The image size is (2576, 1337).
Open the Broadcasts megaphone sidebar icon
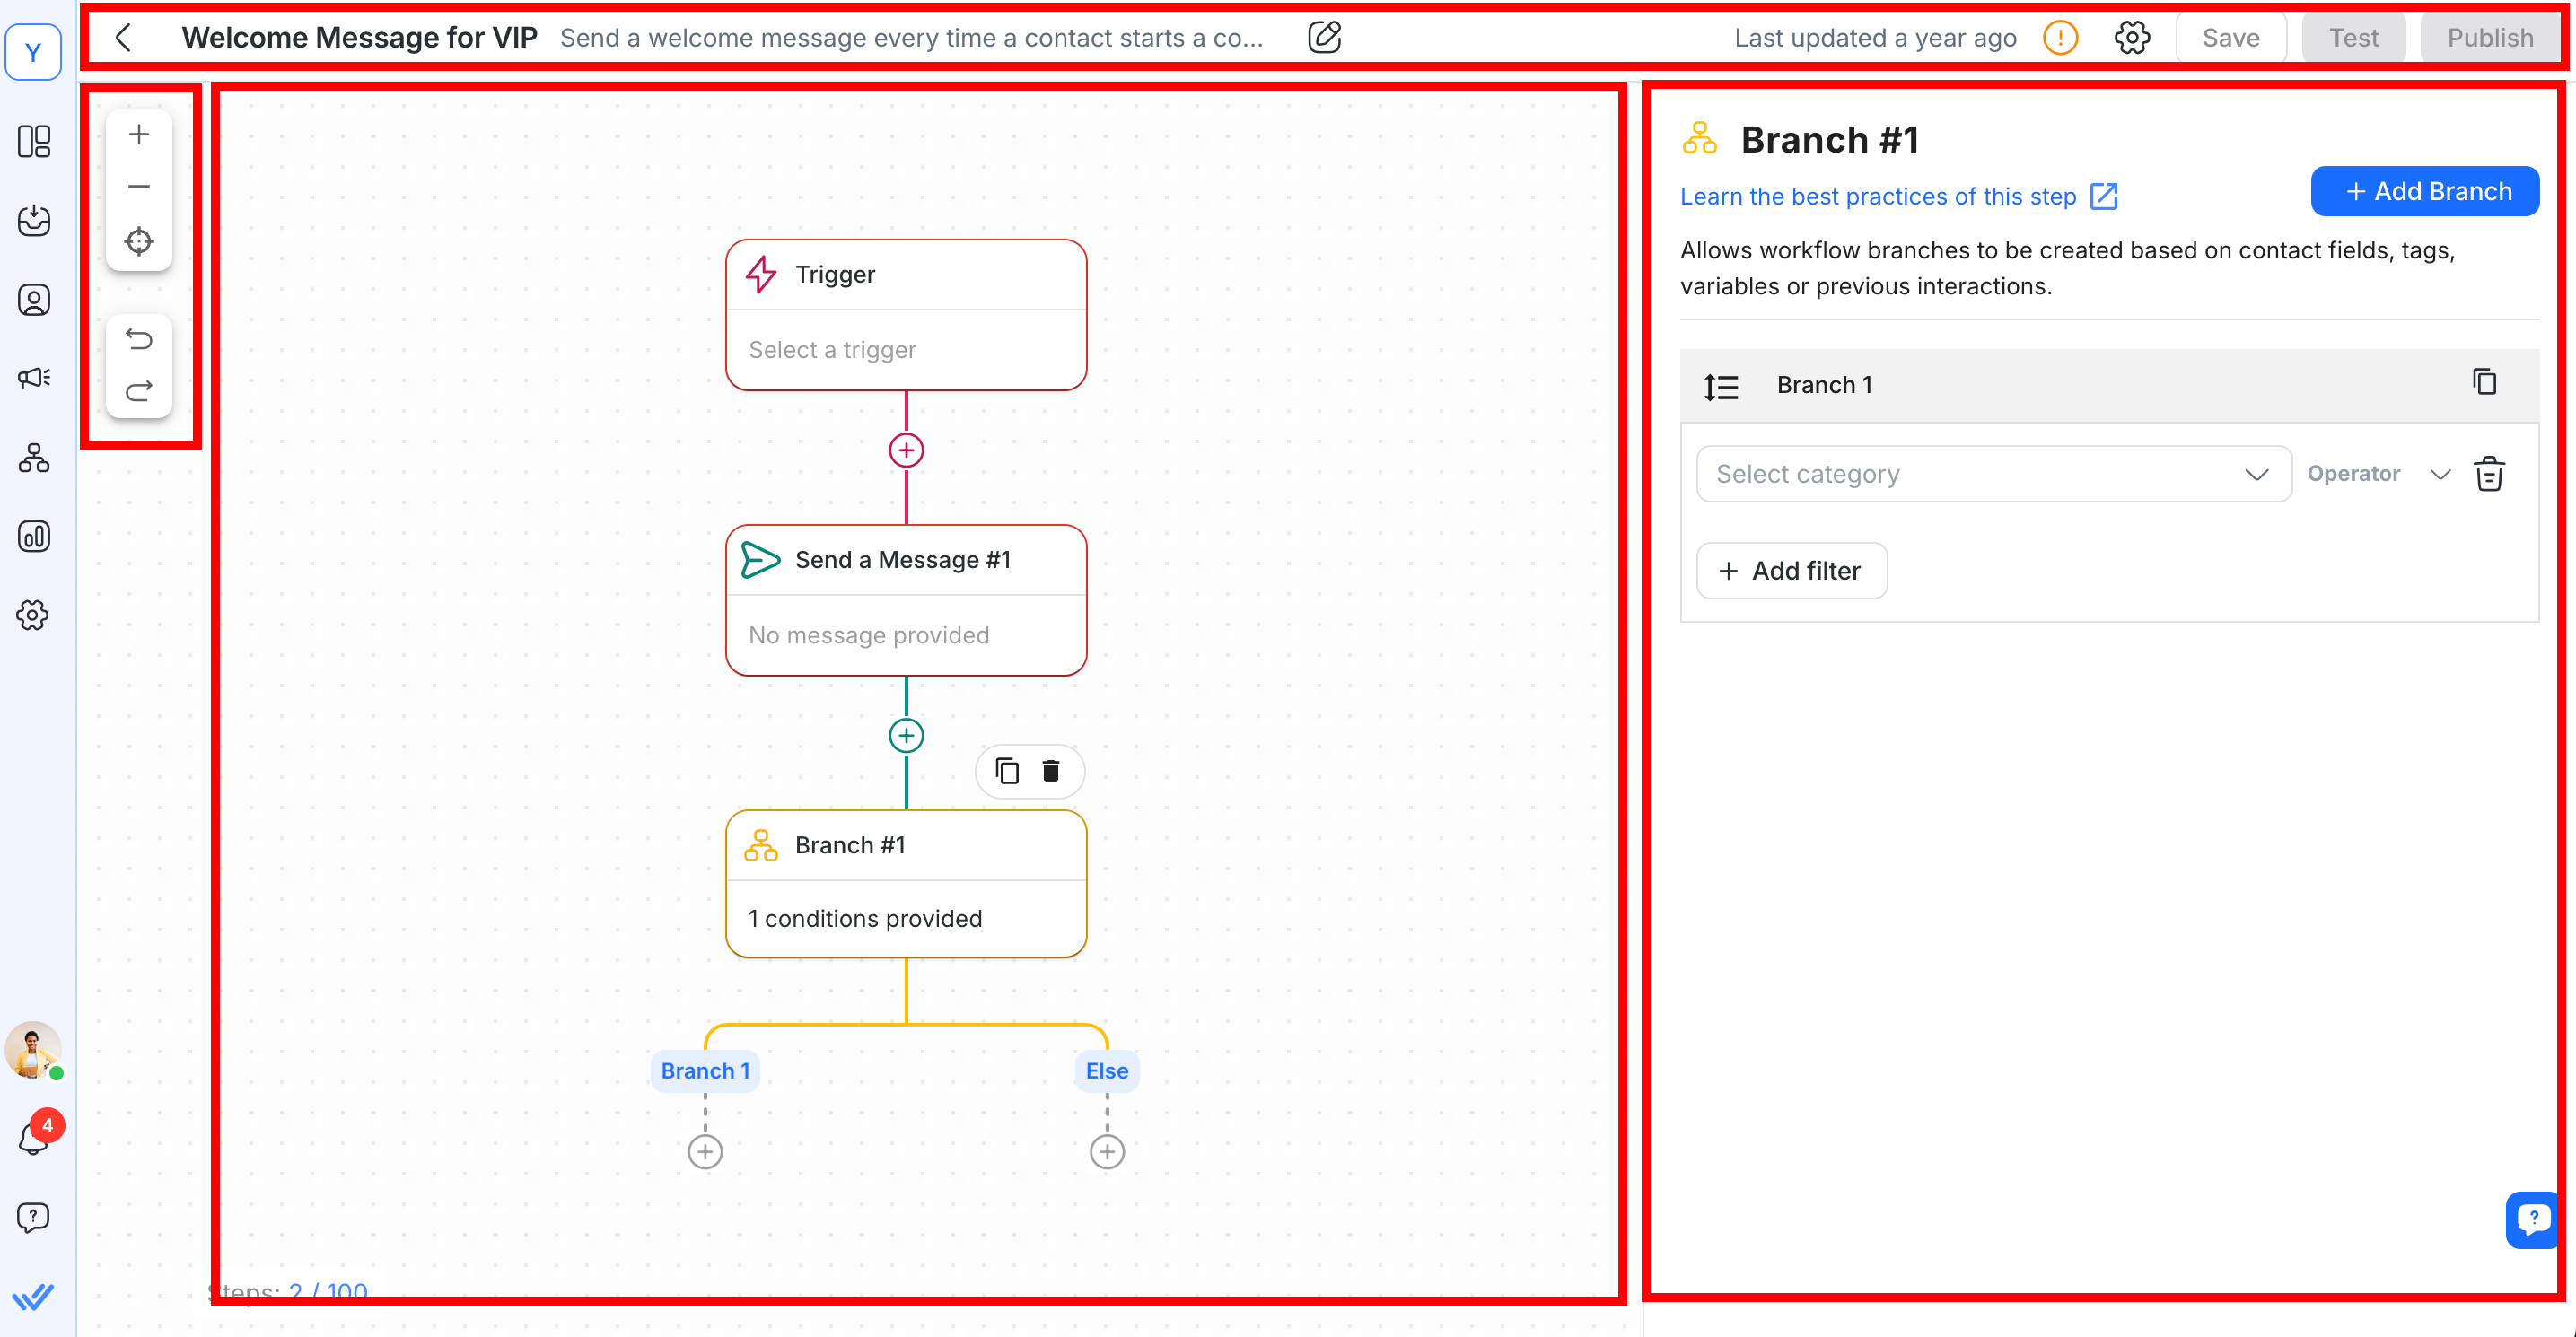tap(34, 378)
